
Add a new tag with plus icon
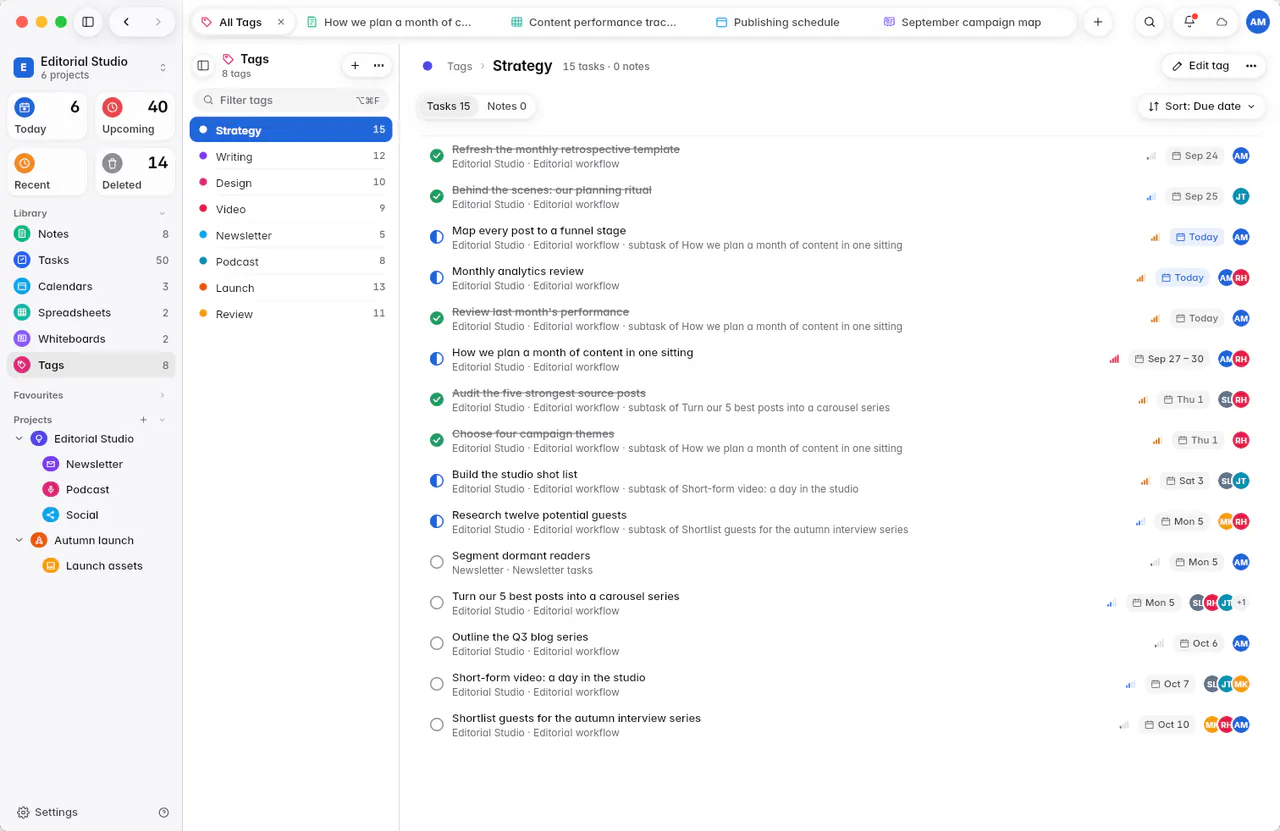pos(355,65)
